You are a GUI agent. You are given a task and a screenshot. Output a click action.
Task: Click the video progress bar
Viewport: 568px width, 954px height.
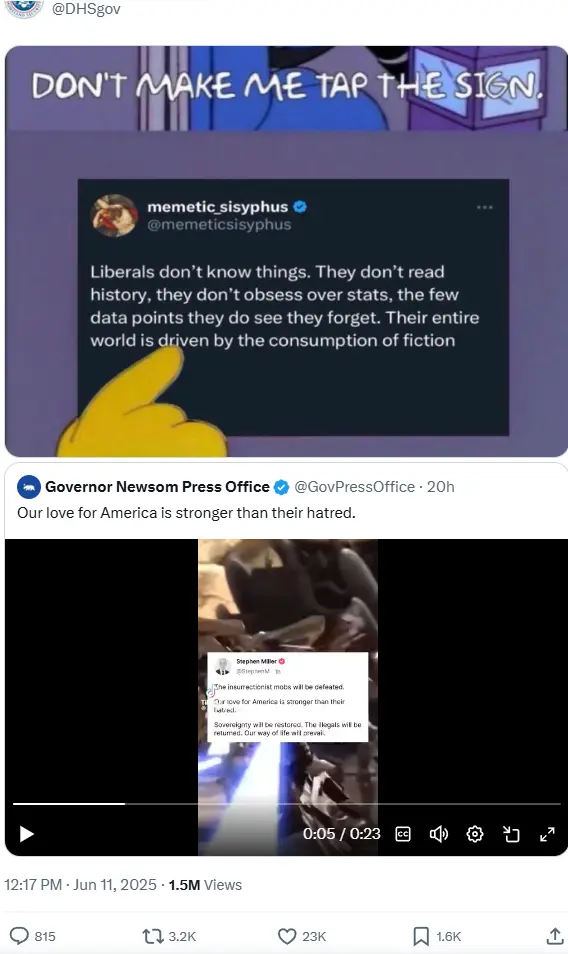(286, 804)
